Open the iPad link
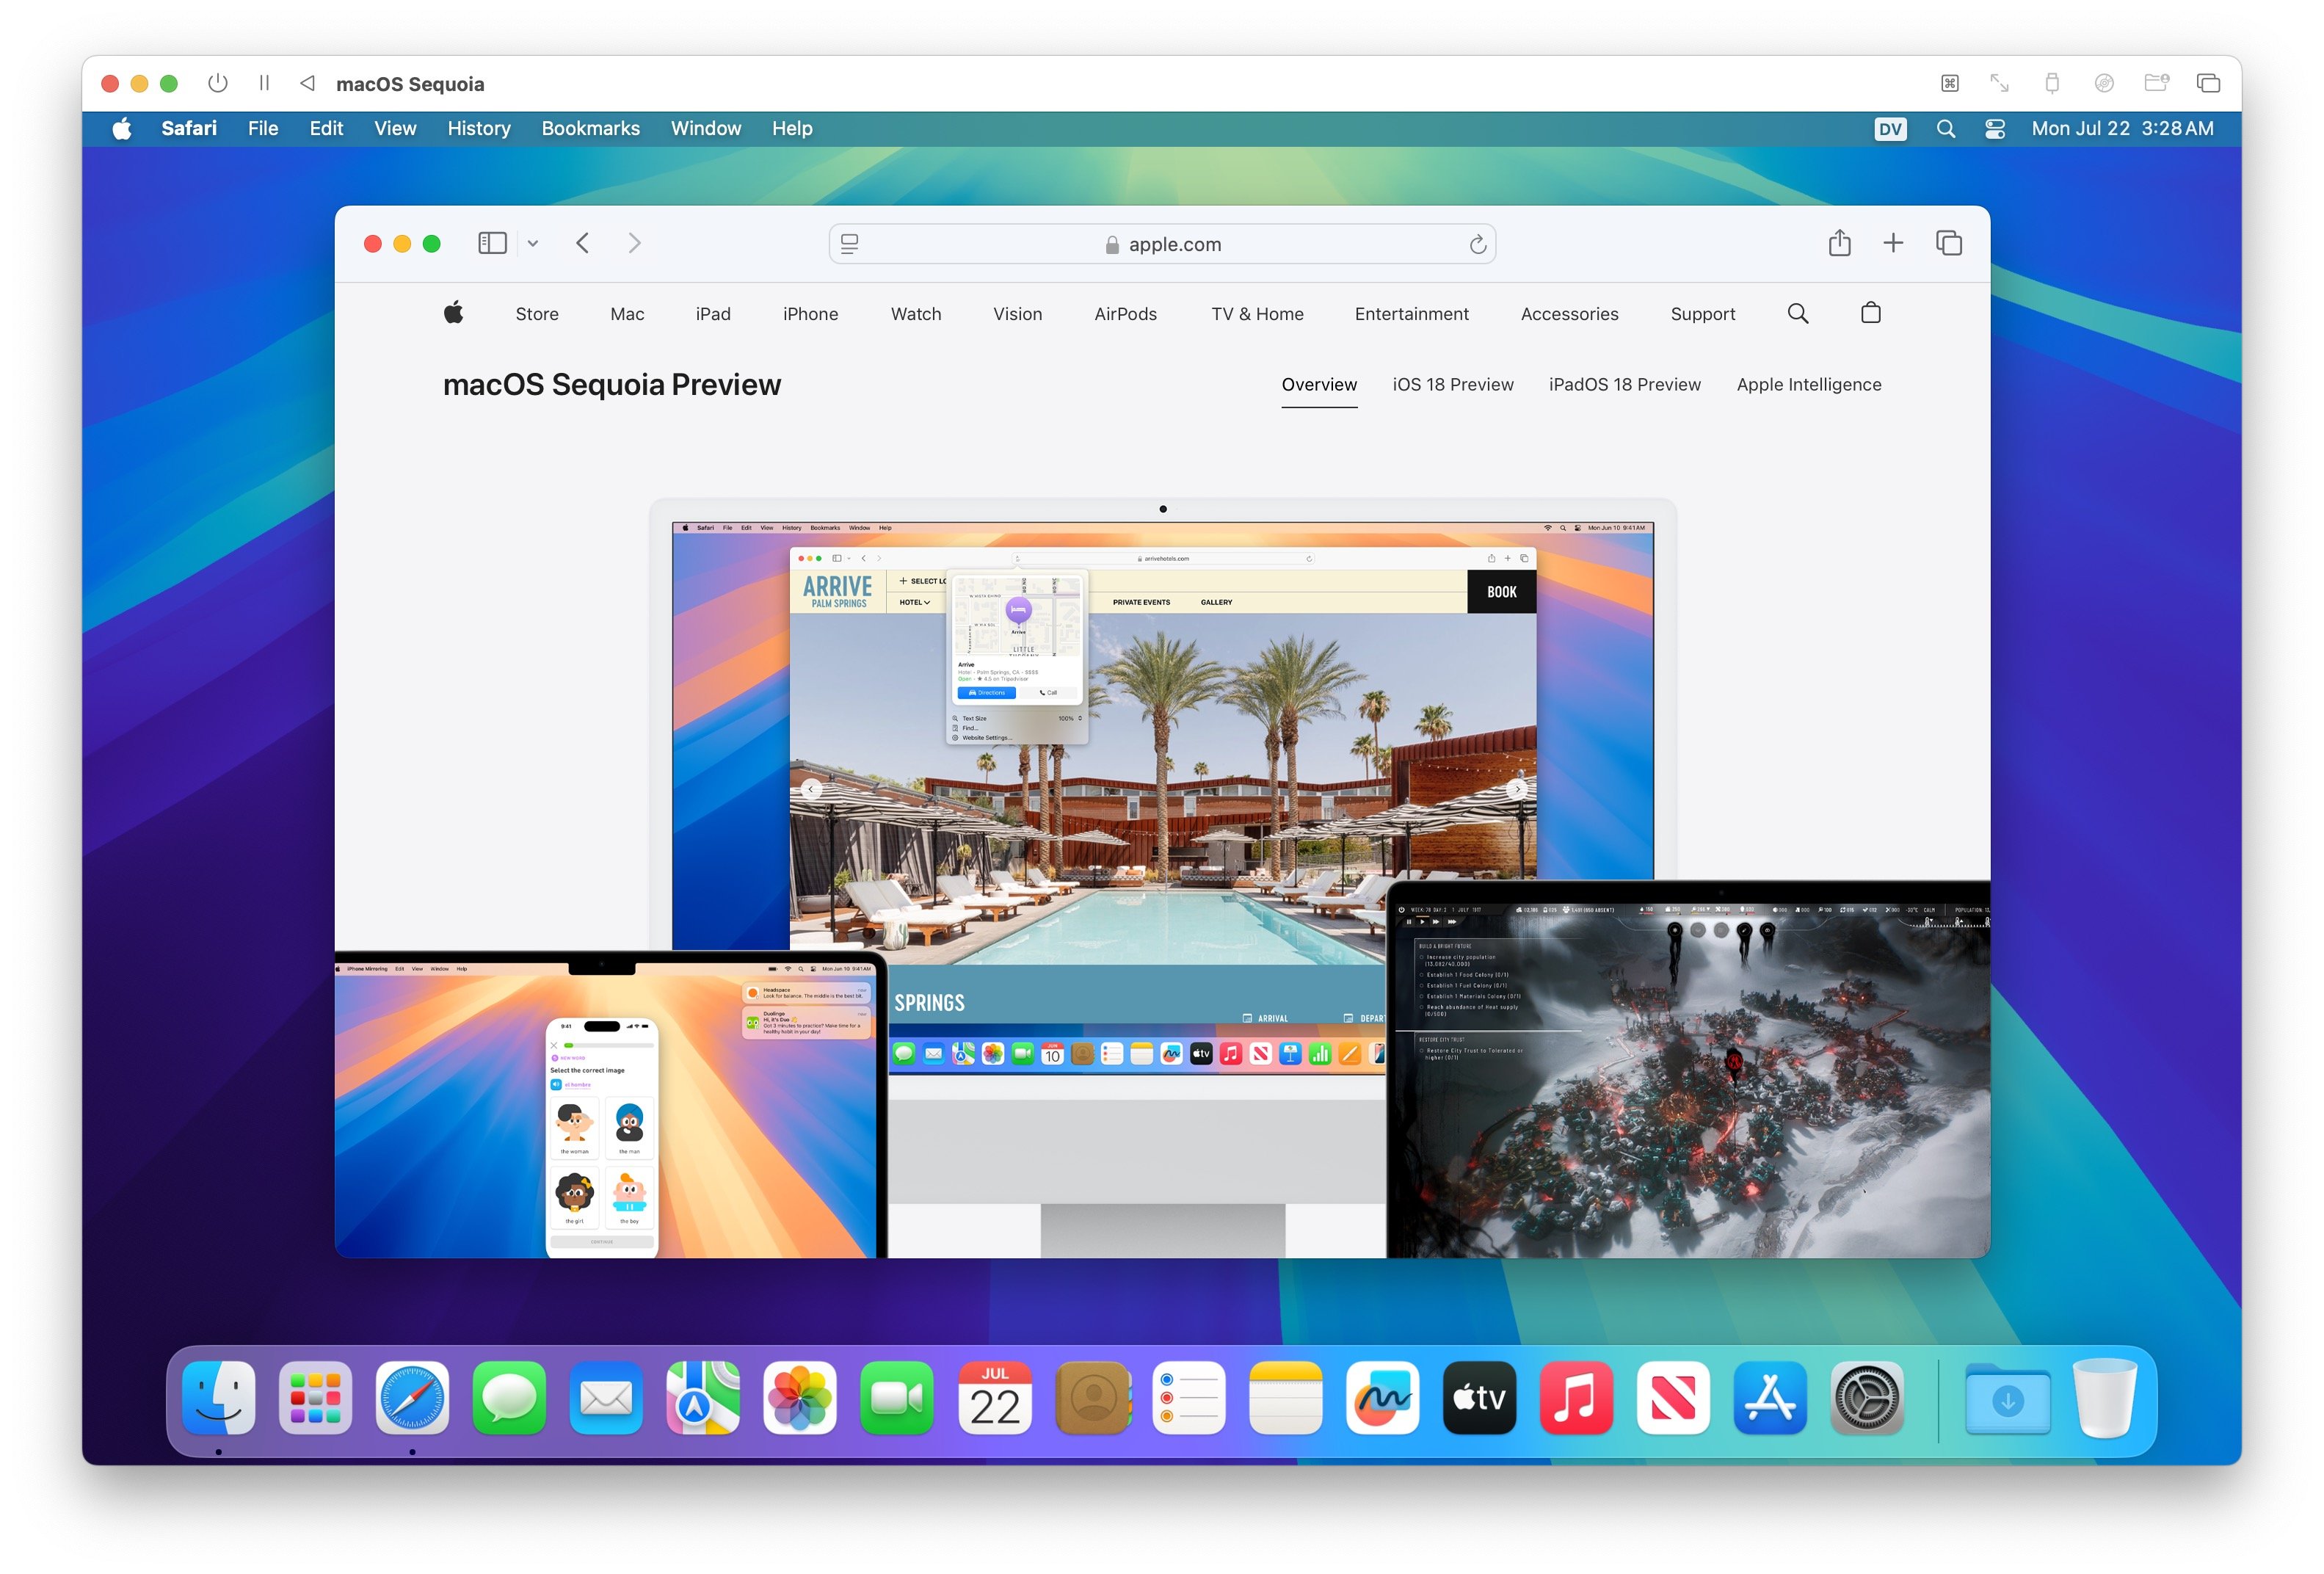This screenshot has width=2324, height=1574. [x=713, y=314]
